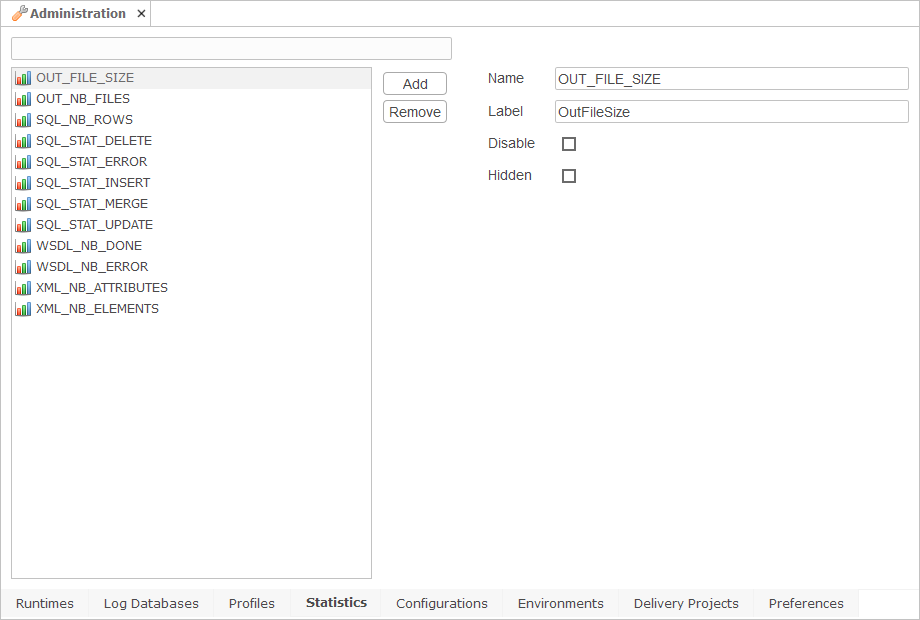Click the Remove button
Viewport: 920px width, 620px height.
tap(415, 112)
